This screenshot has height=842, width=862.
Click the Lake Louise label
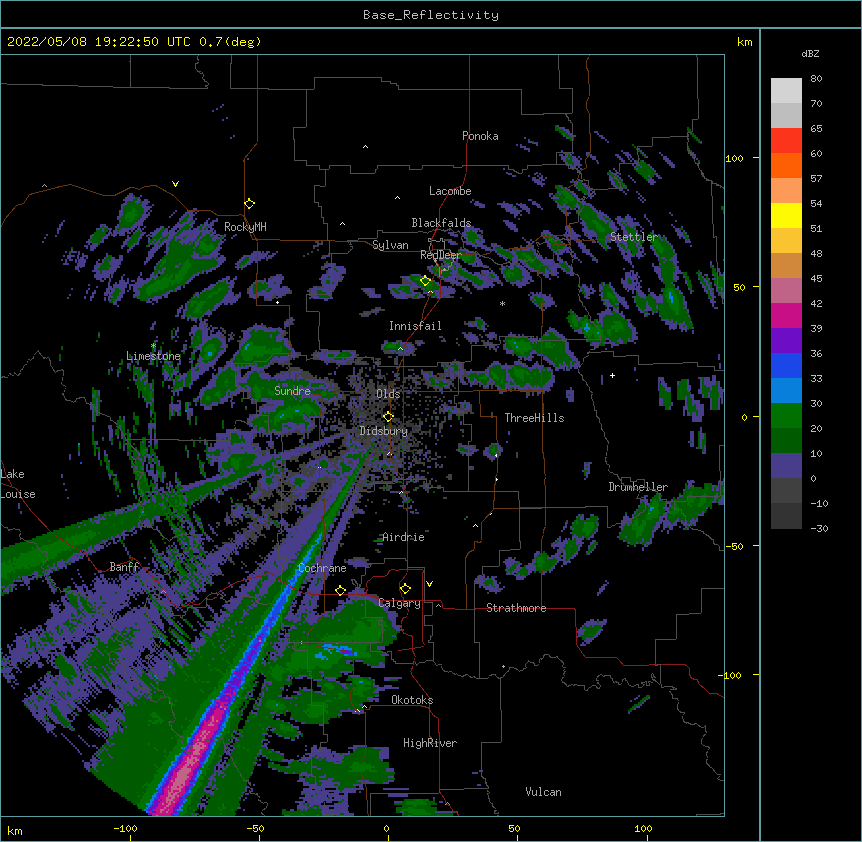[x=18, y=484]
